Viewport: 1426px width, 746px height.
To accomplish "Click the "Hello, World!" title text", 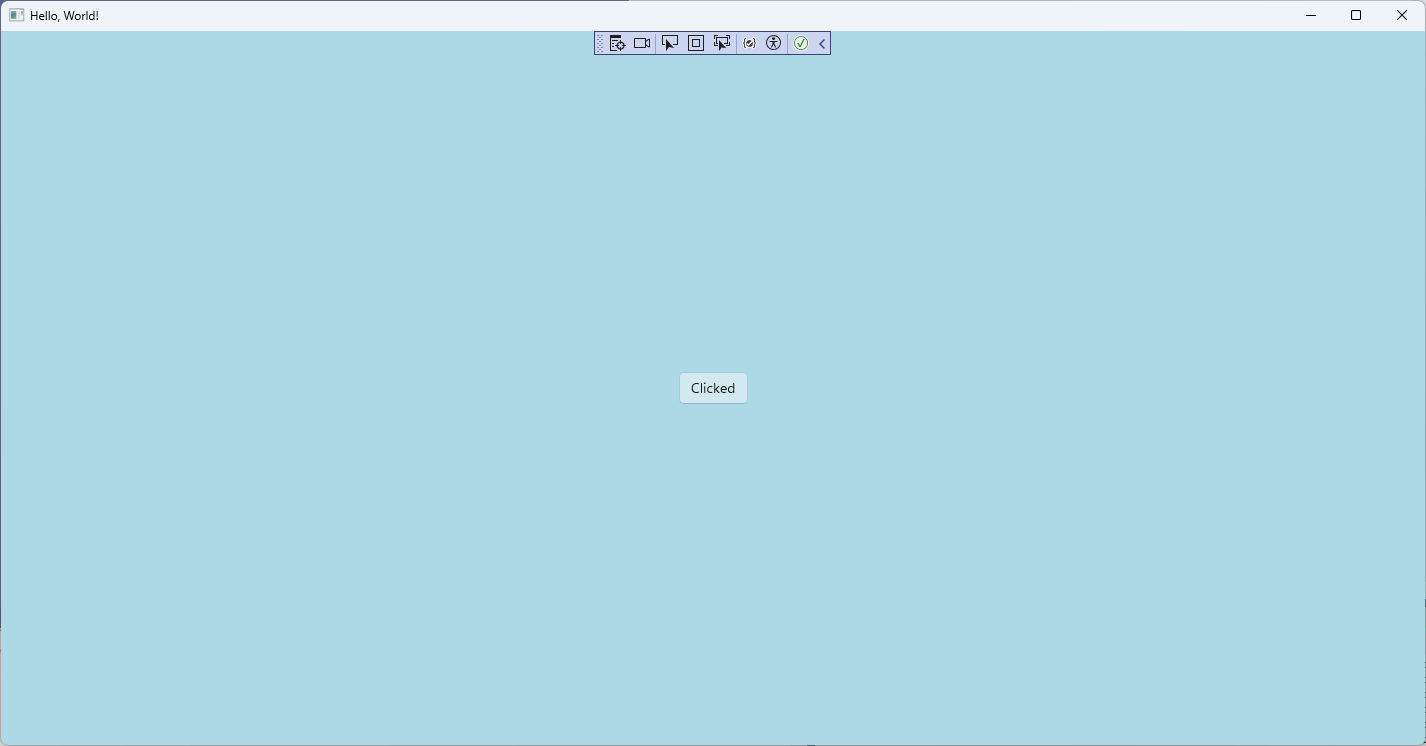I will [x=64, y=16].
